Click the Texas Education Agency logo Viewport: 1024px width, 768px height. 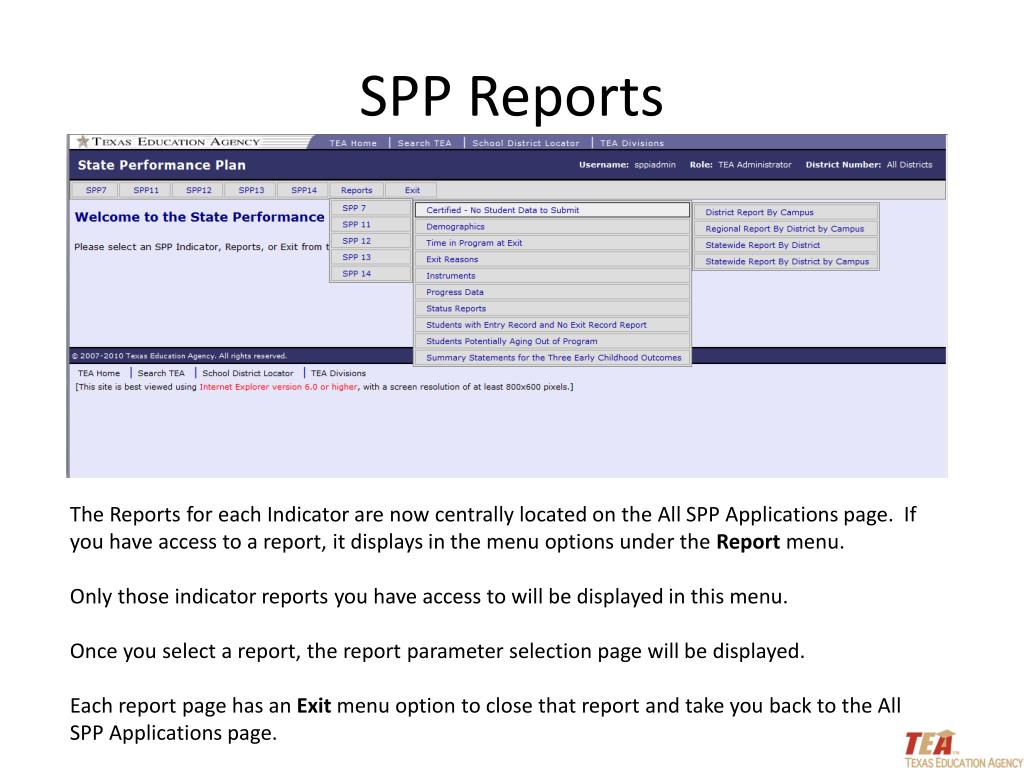168,142
